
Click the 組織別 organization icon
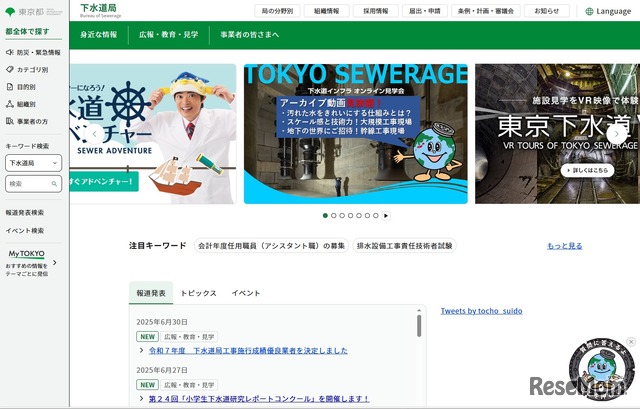[x=10, y=104]
